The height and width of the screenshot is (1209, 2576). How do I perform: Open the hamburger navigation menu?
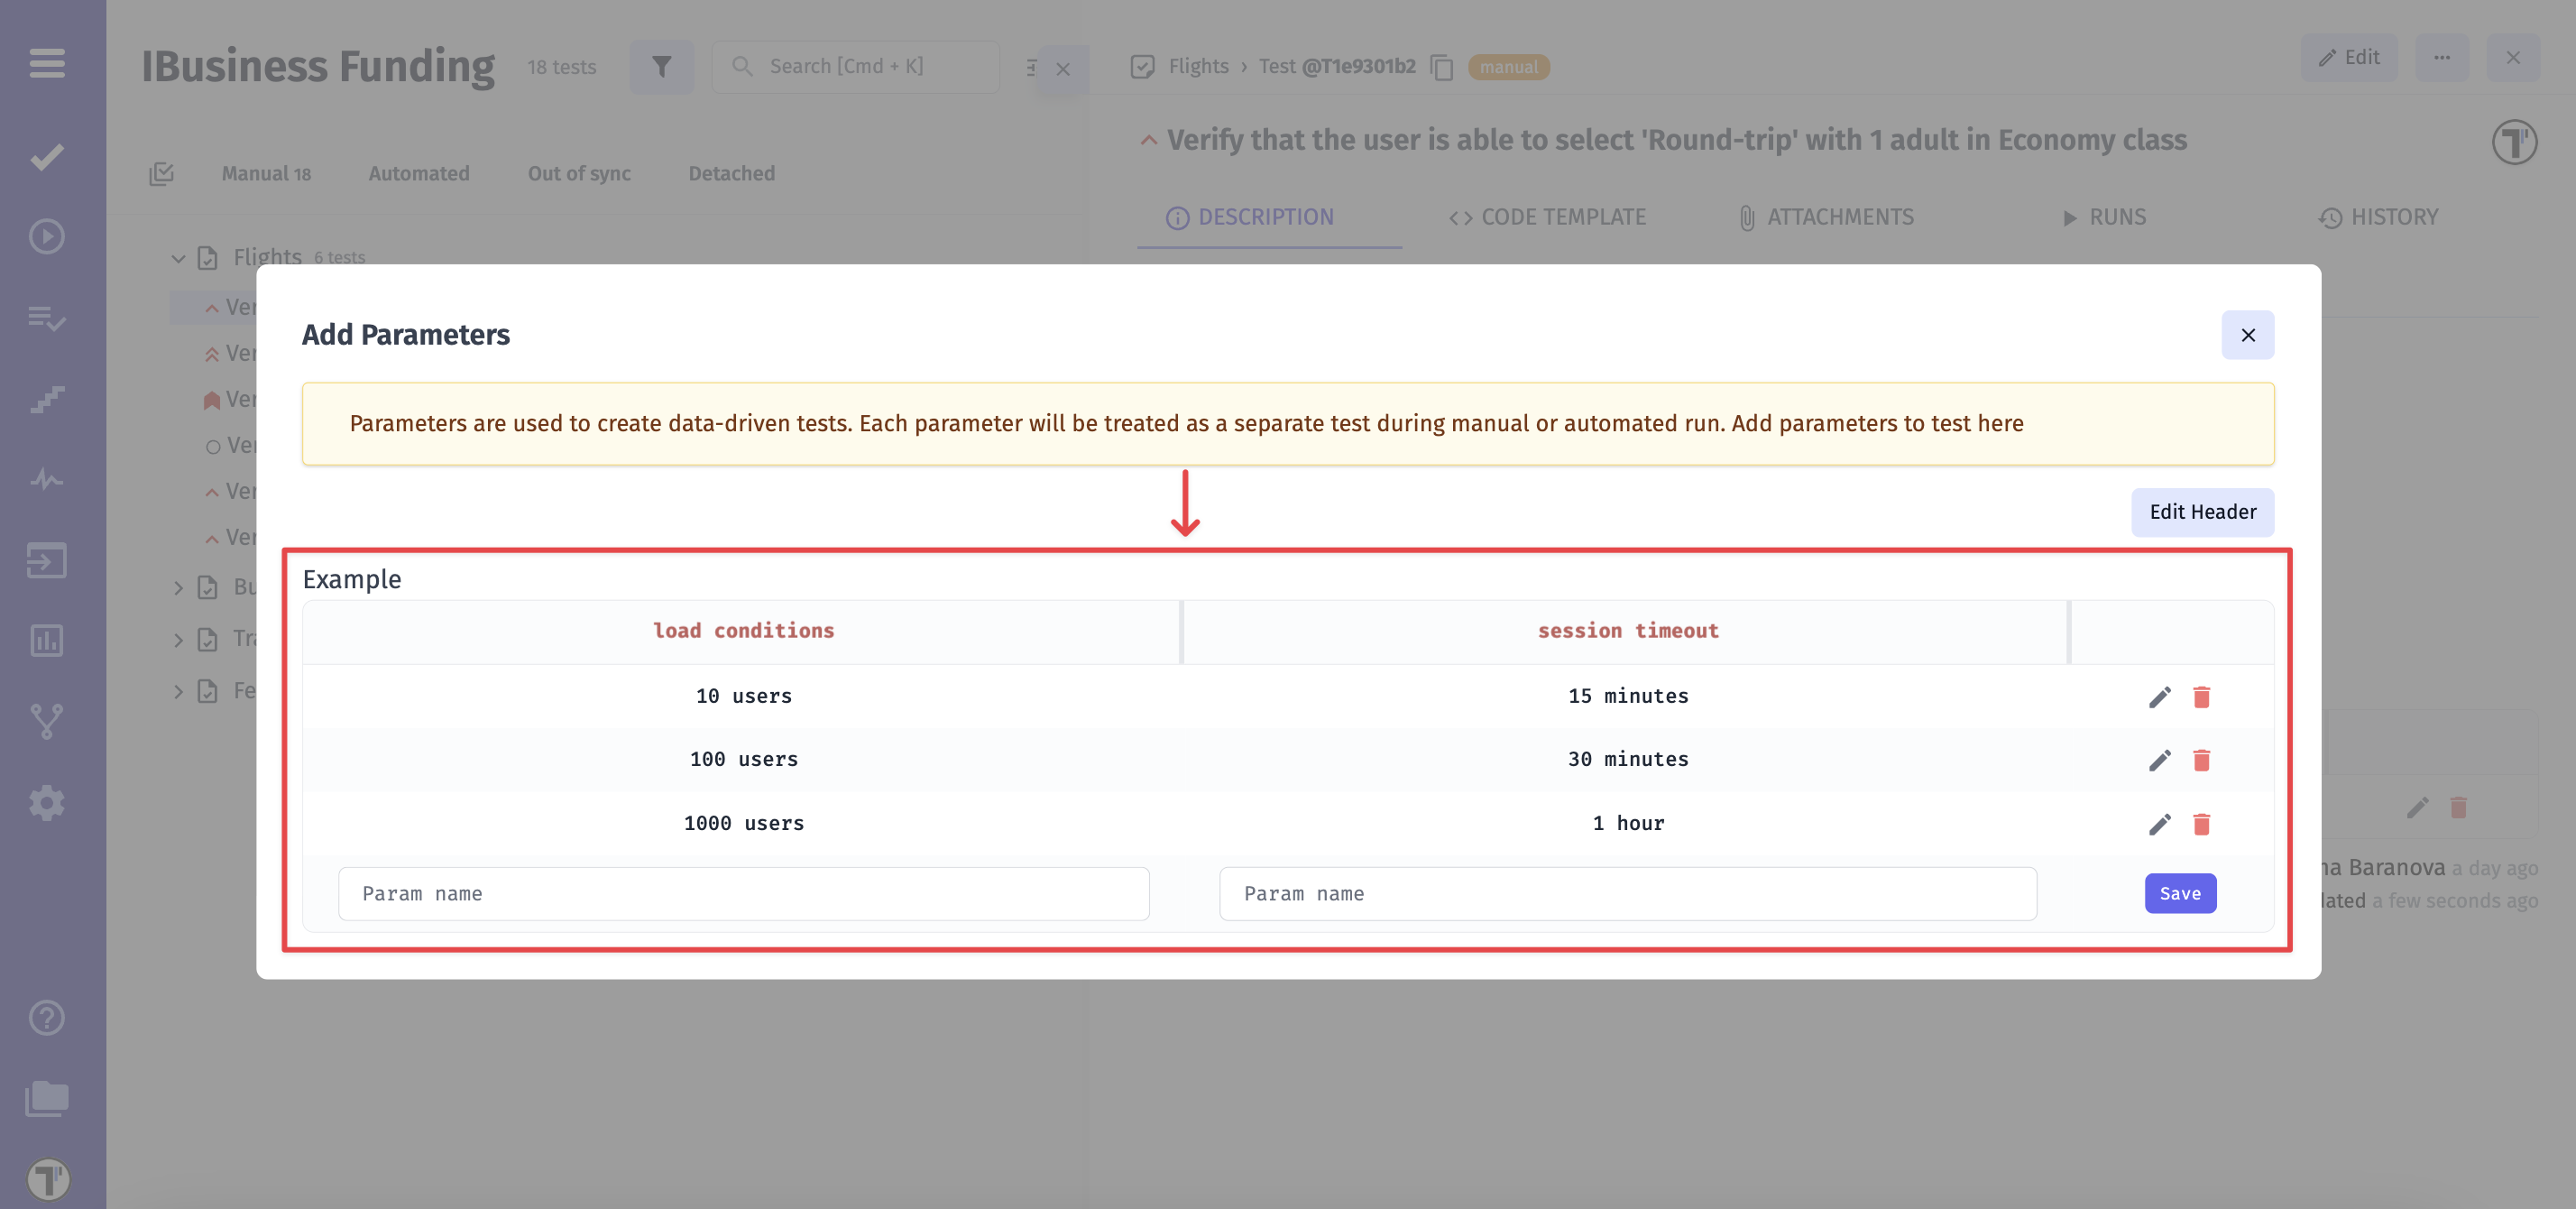pyautogui.click(x=47, y=63)
